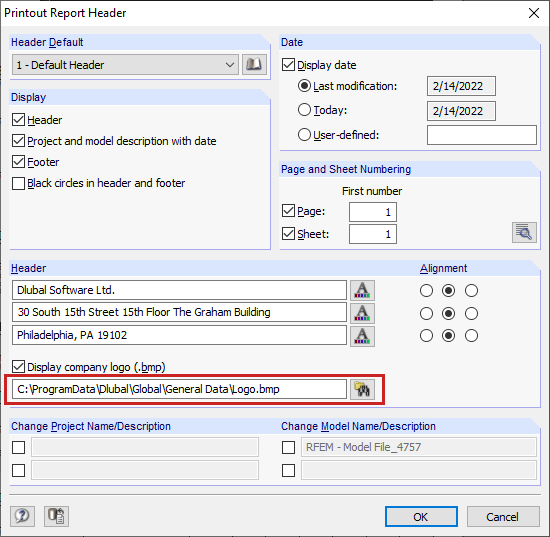Screen dimensions: 550x537
Task: Enable first Change Project Name checkbox
Action: click(x=18, y=448)
